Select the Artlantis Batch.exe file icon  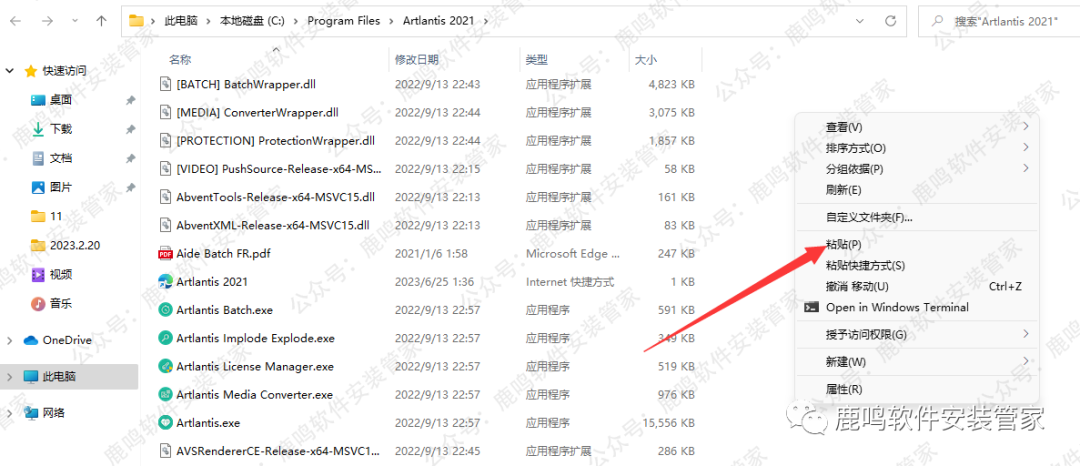(x=166, y=310)
